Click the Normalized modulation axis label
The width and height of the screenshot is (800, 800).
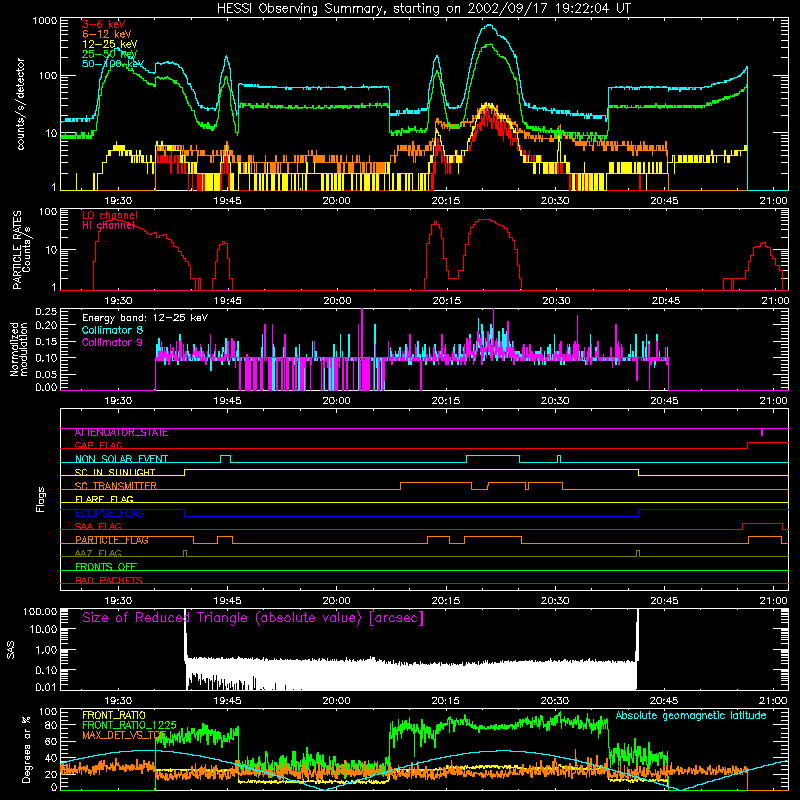18,349
